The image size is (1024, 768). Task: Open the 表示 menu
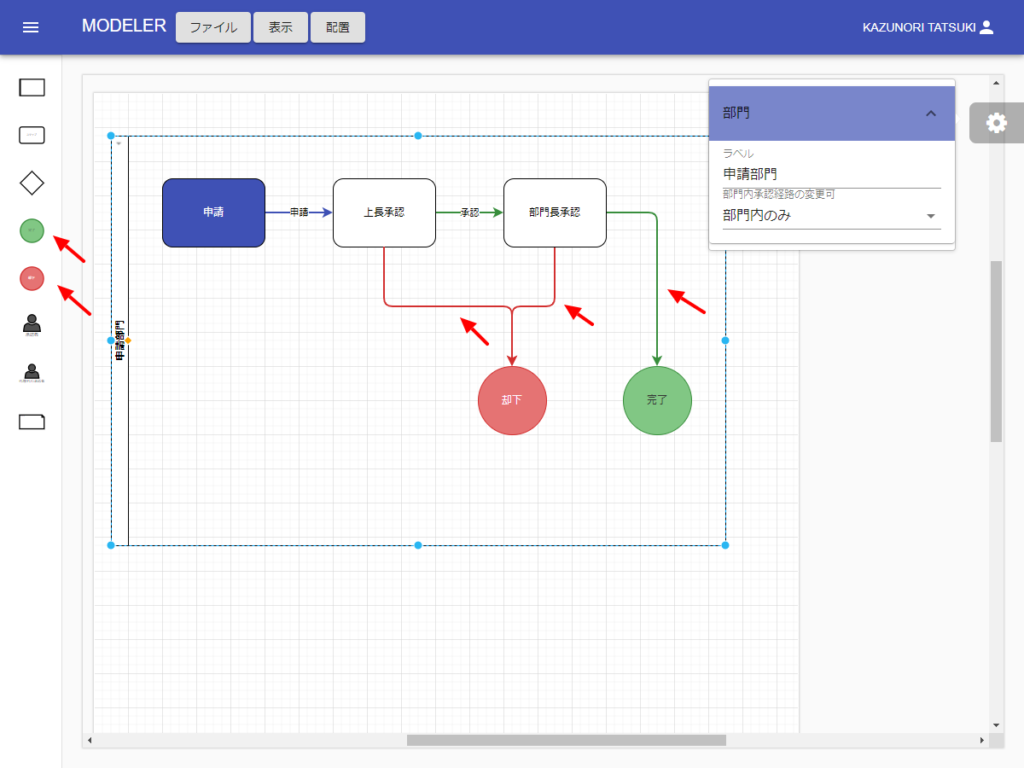[x=280, y=27]
